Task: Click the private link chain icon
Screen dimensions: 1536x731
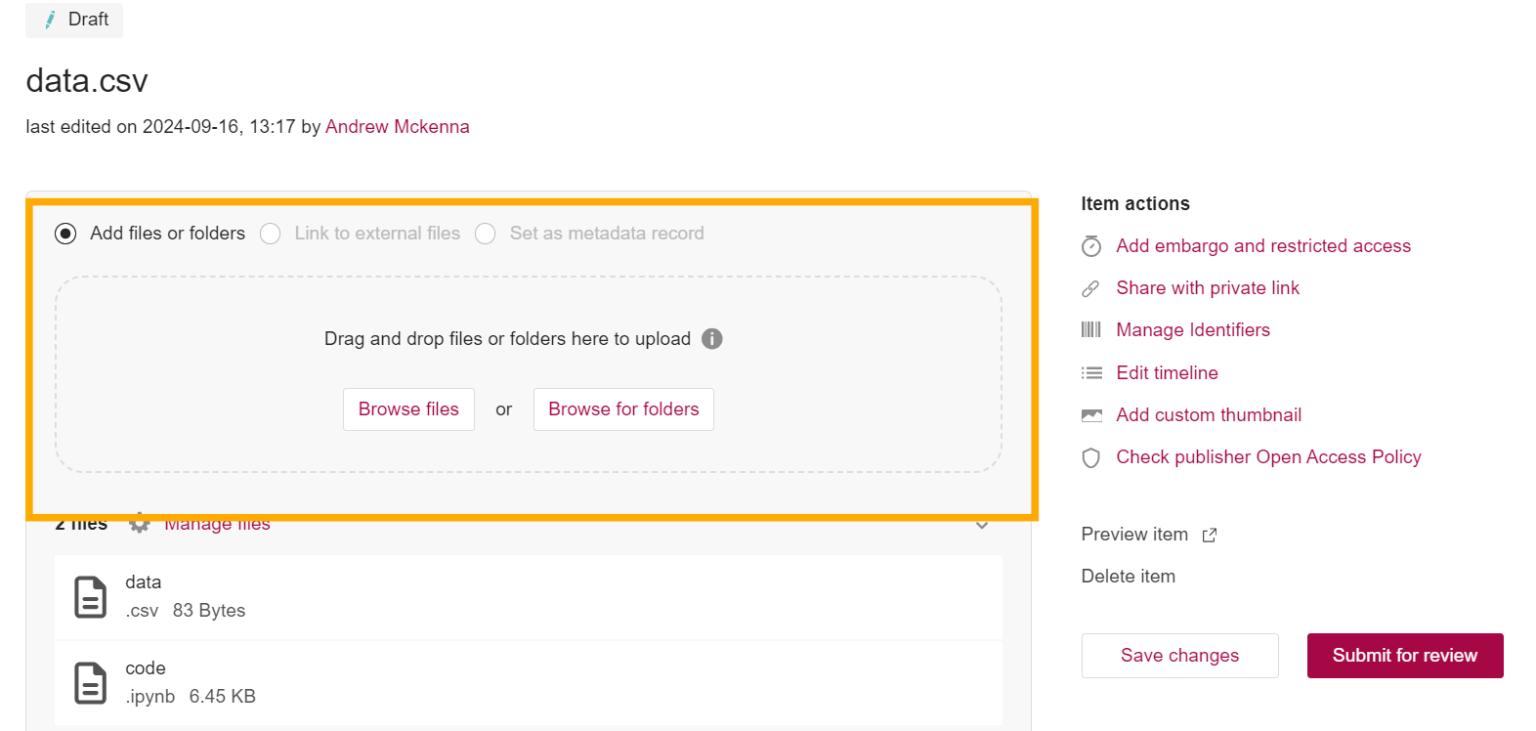Action: pyautogui.click(x=1091, y=288)
